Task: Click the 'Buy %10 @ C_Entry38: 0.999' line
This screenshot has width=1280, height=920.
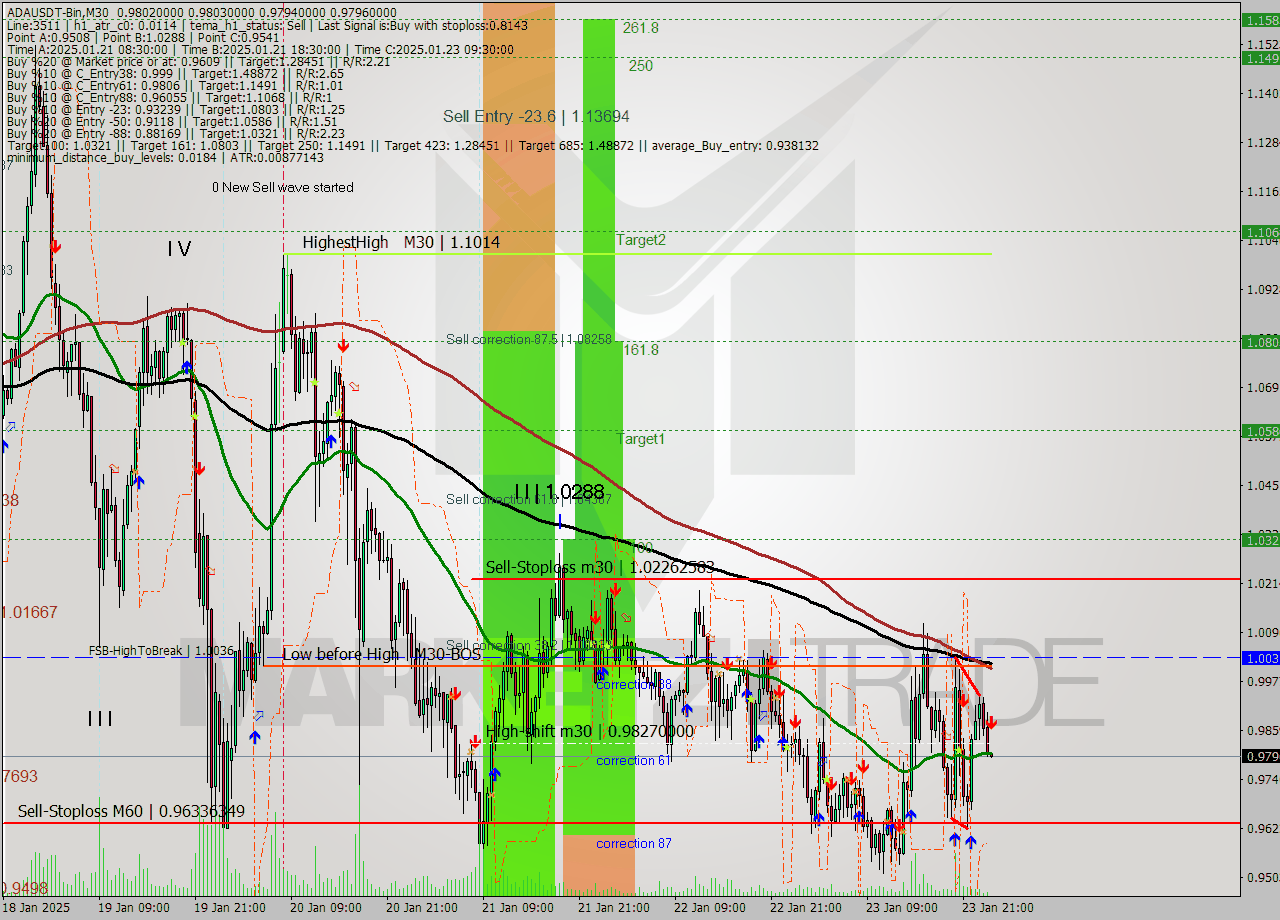Action: pyautogui.click(x=174, y=73)
